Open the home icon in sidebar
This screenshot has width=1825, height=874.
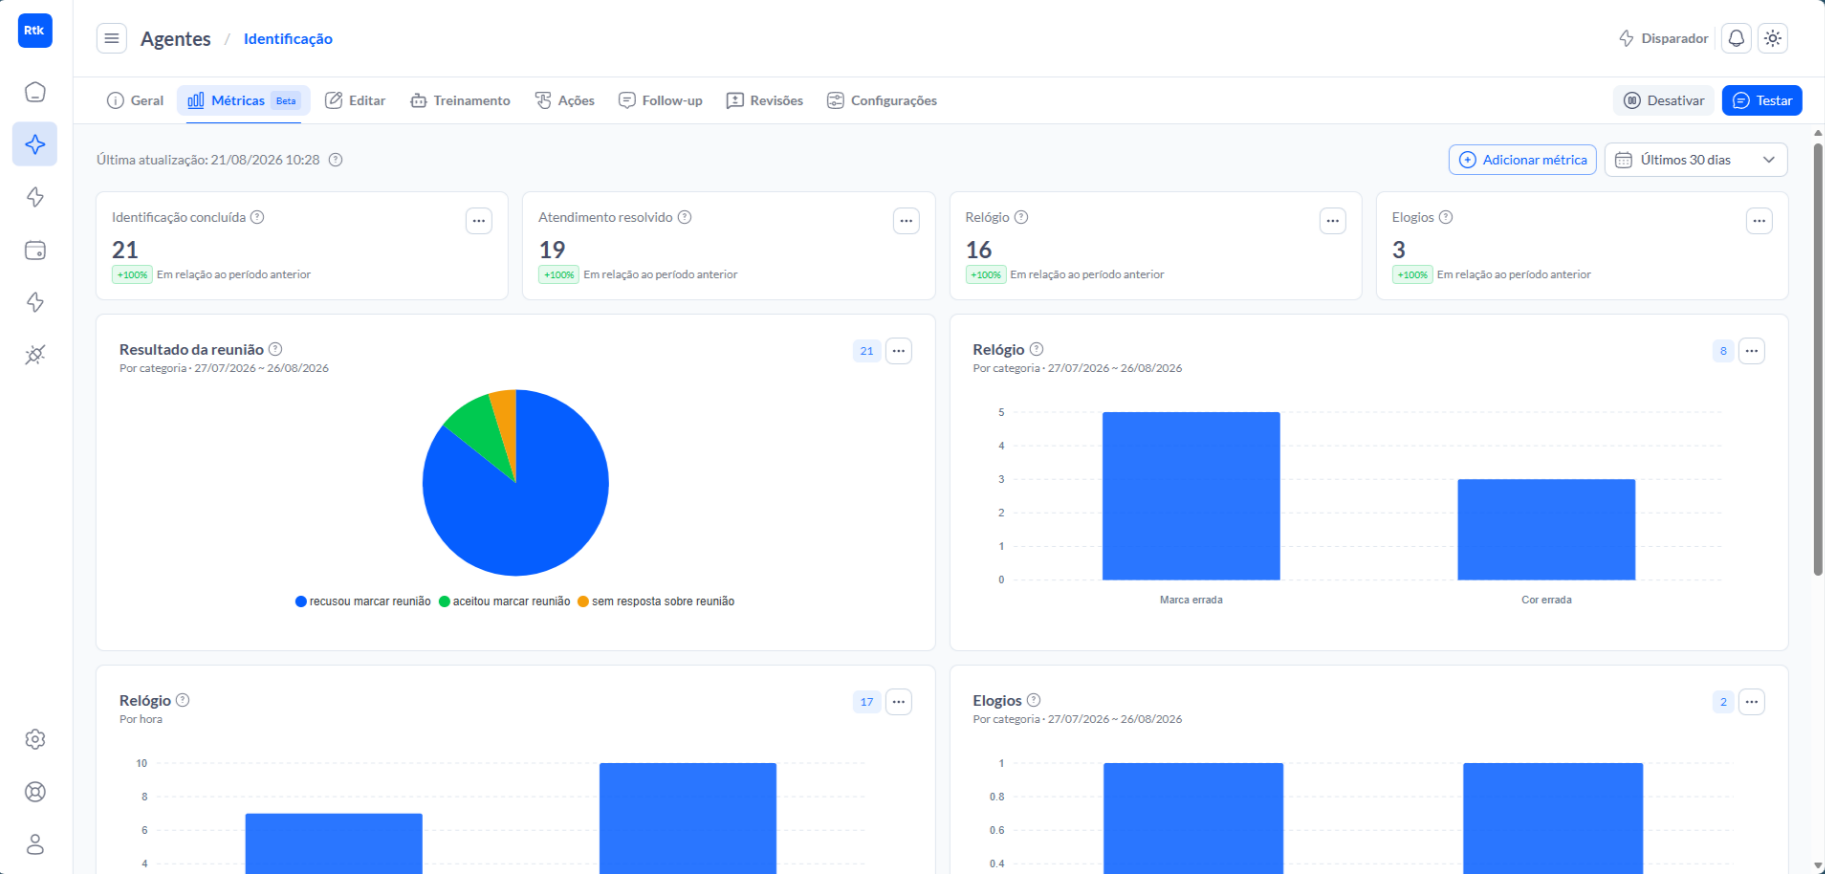[35, 92]
